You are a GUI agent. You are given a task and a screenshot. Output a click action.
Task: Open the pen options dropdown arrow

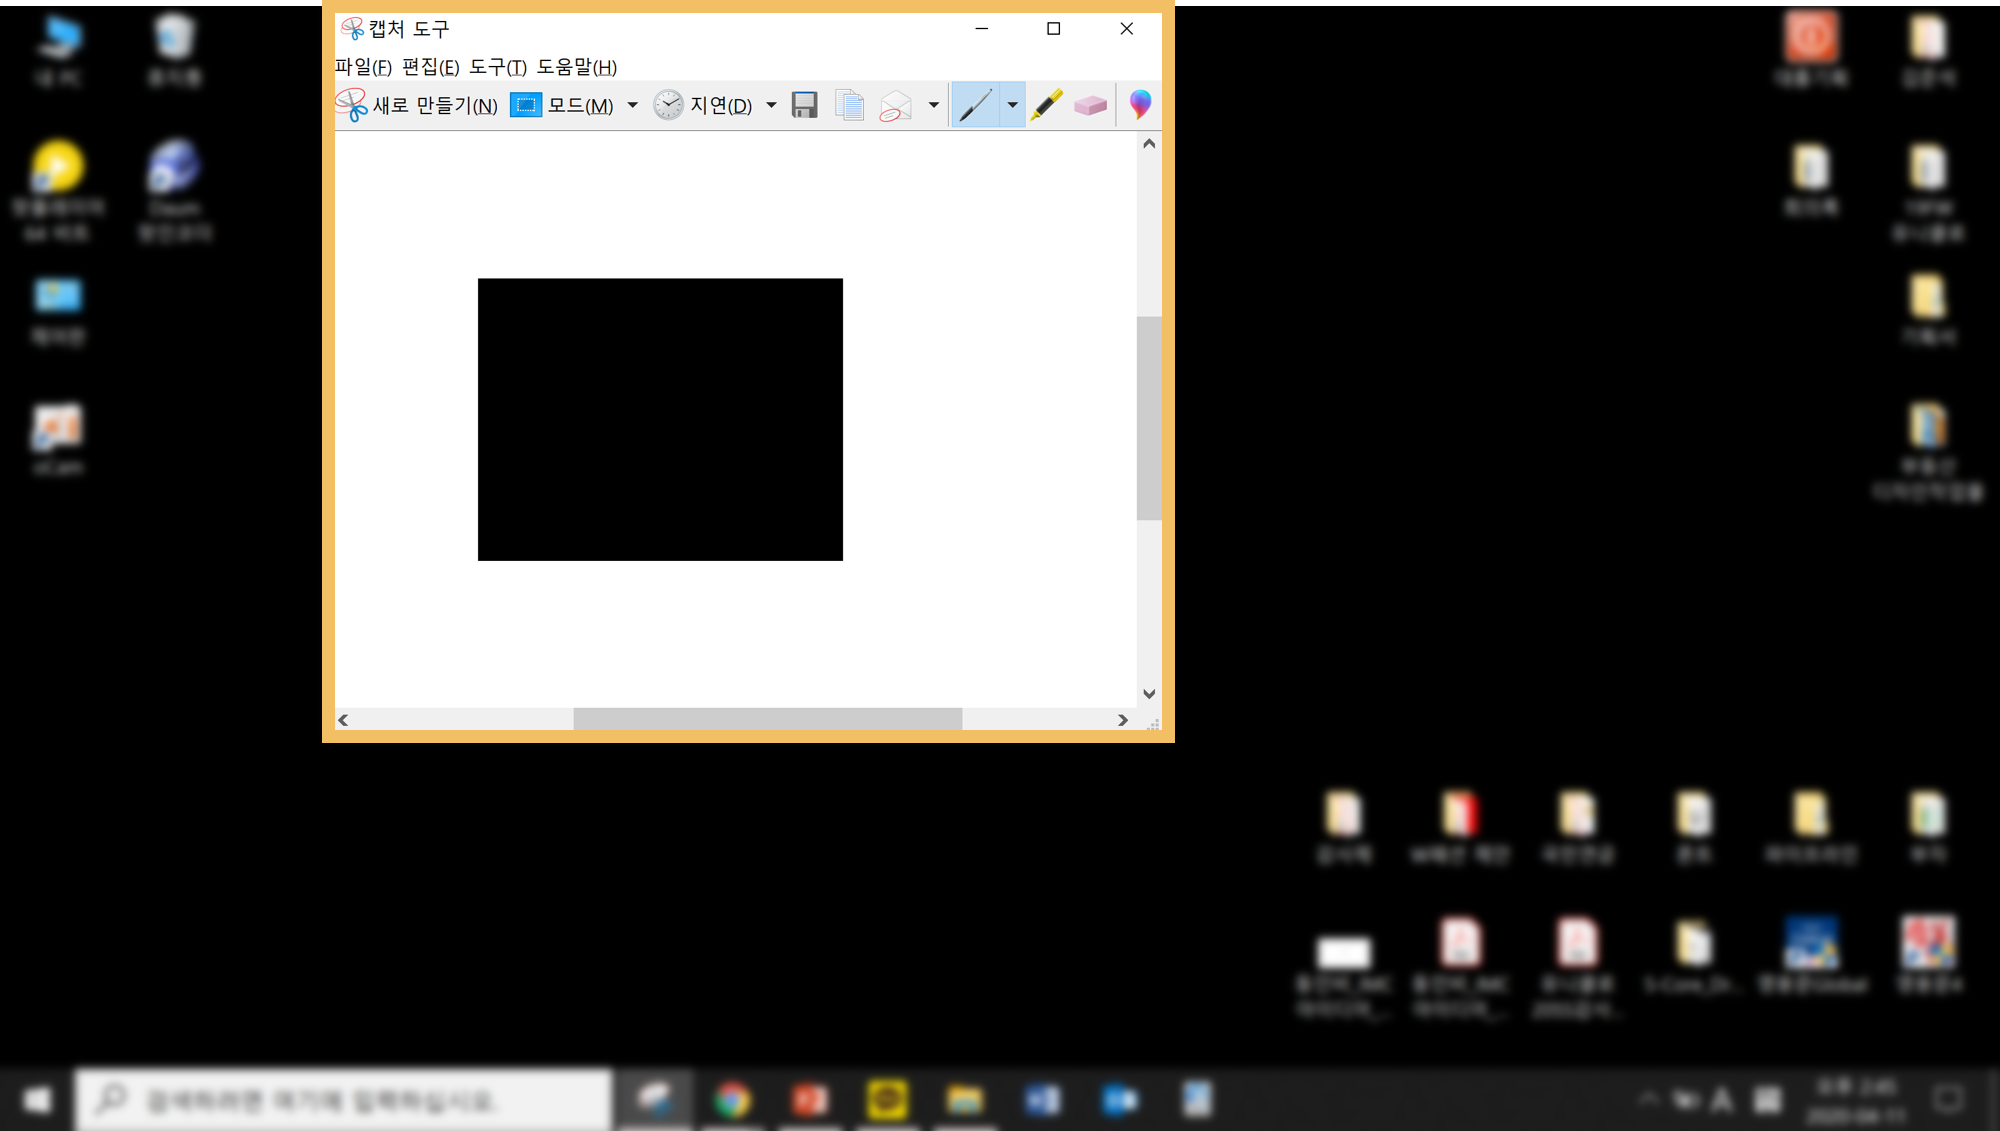pos(1012,105)
